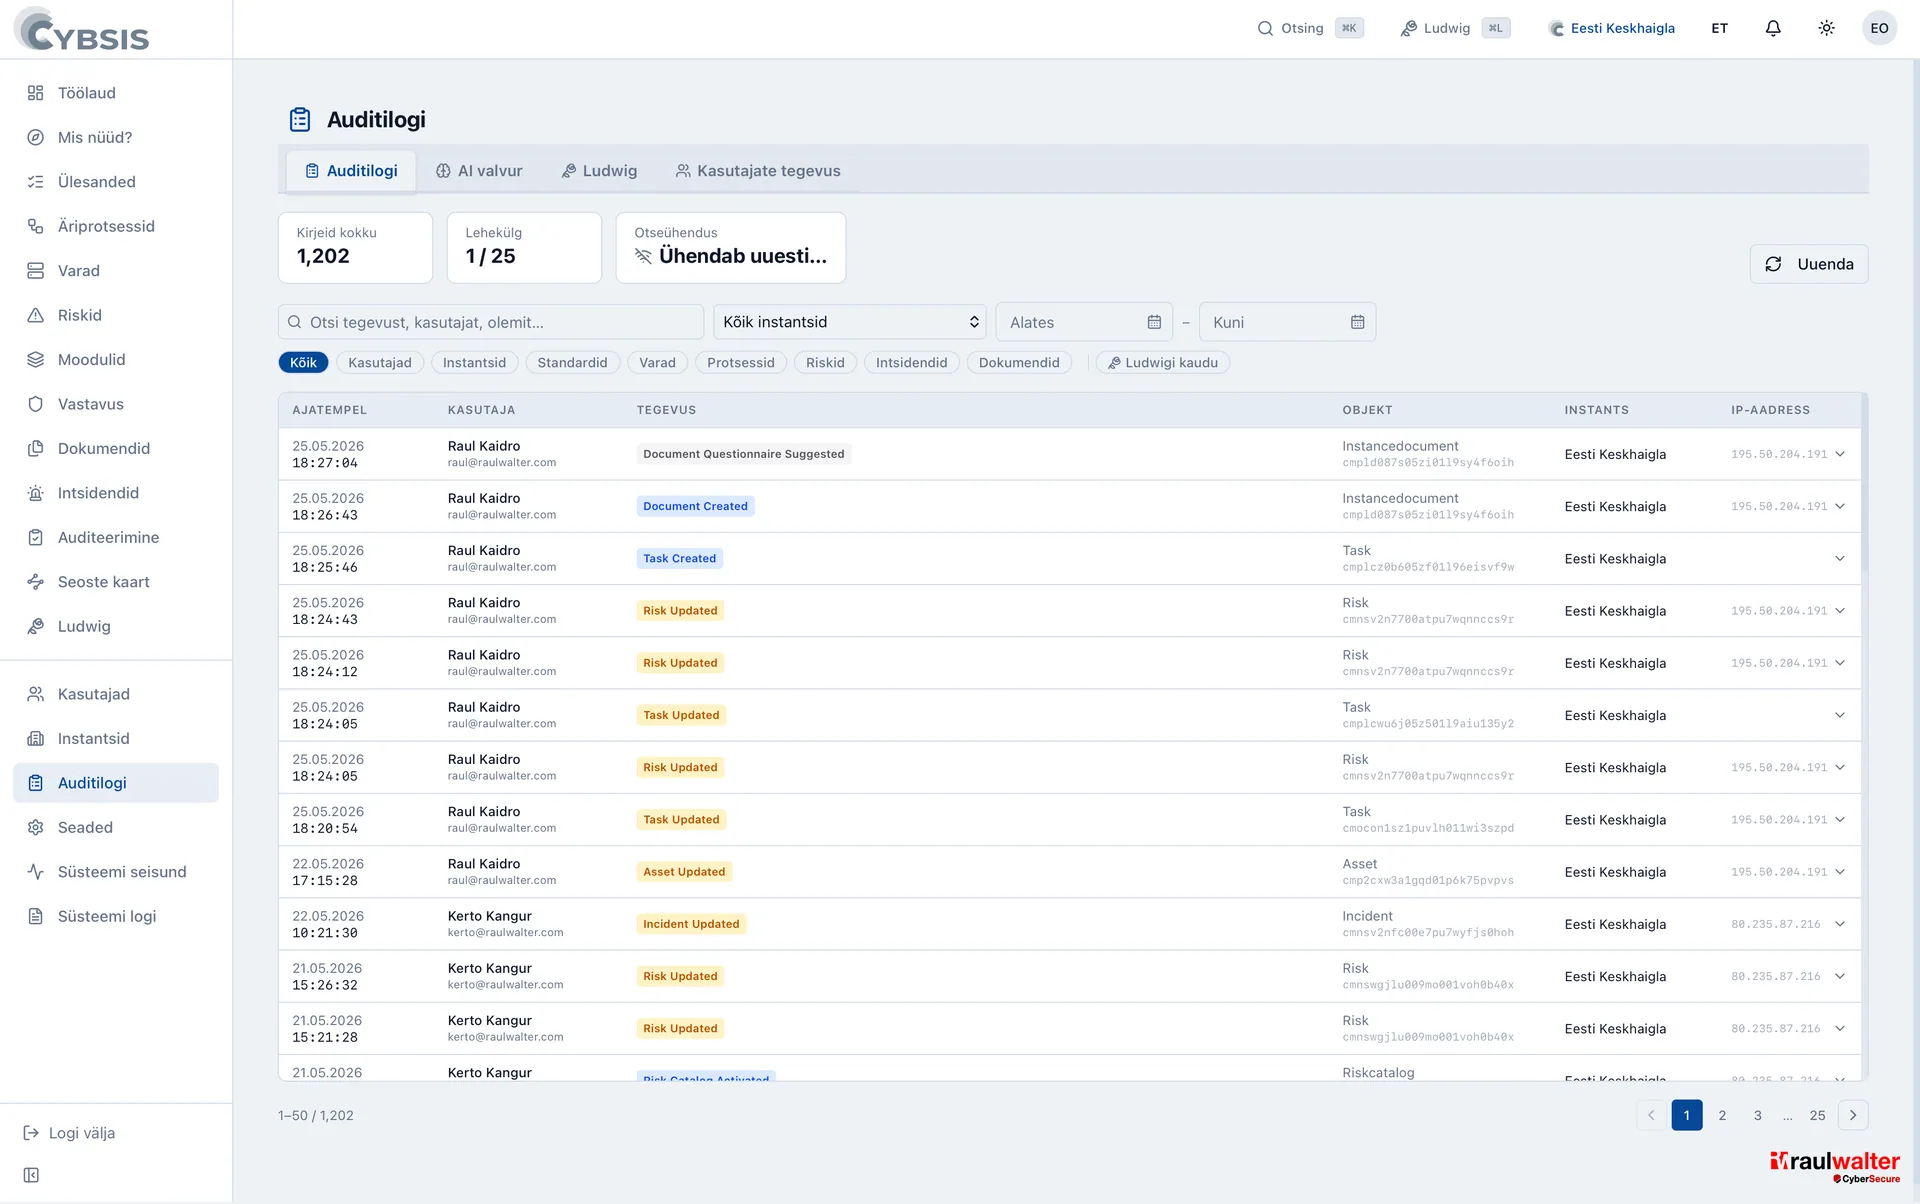Open the Kõik instantsid dropdown

[849, 322]
